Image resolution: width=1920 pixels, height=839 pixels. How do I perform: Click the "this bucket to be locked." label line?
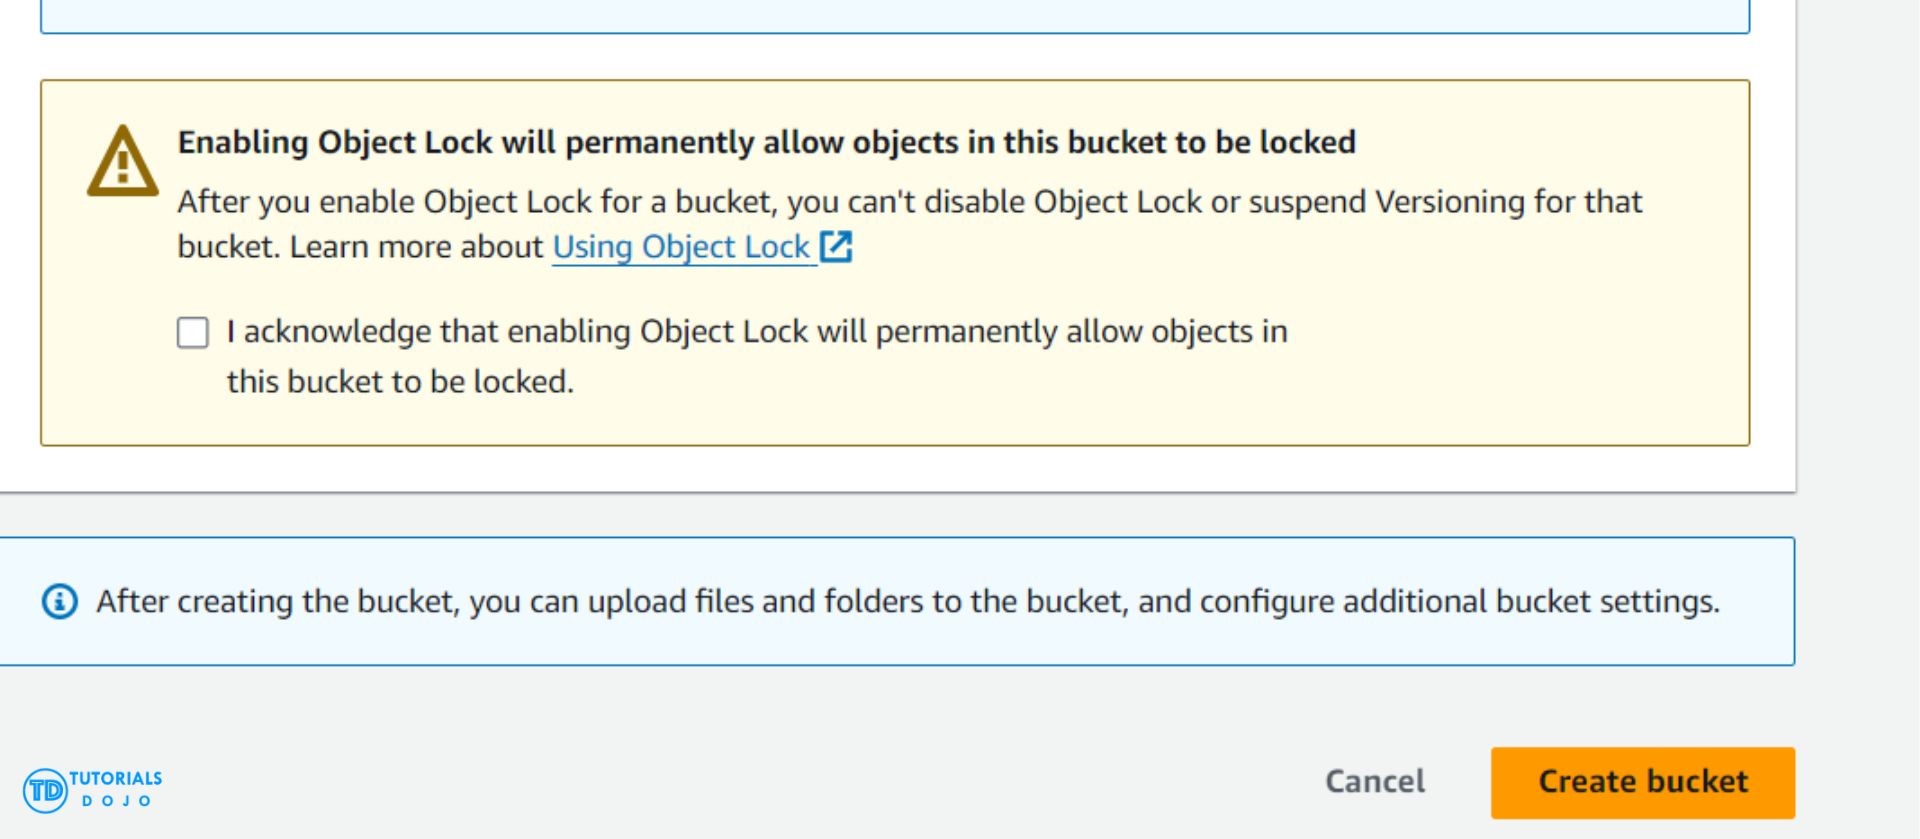point(400,381)
